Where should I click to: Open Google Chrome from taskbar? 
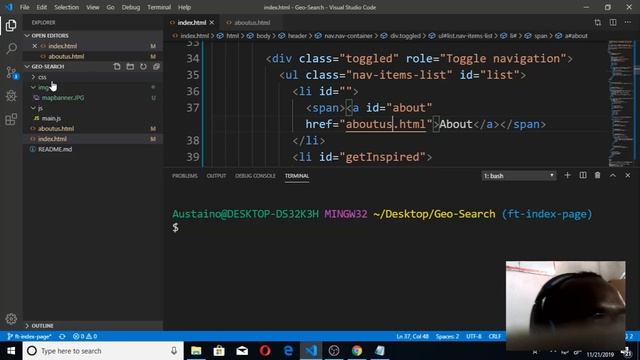point(357,351)
